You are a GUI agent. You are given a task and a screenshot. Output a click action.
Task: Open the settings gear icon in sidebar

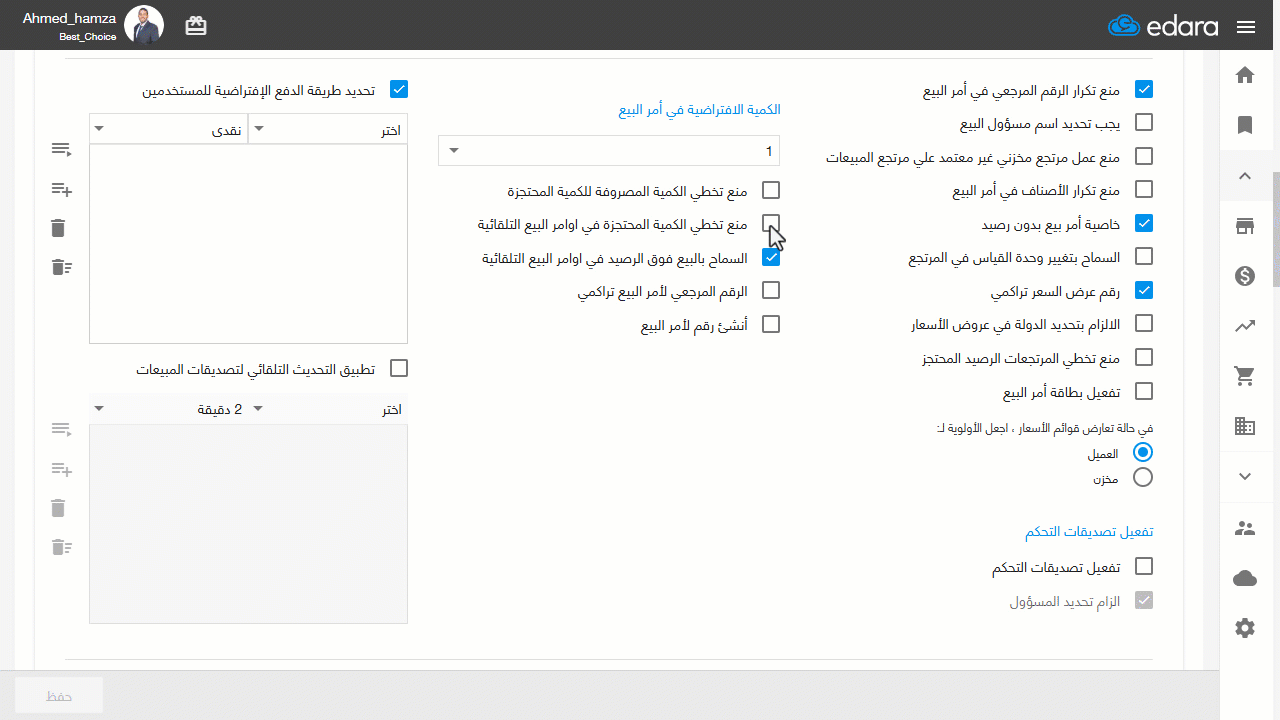point(1245,628)
